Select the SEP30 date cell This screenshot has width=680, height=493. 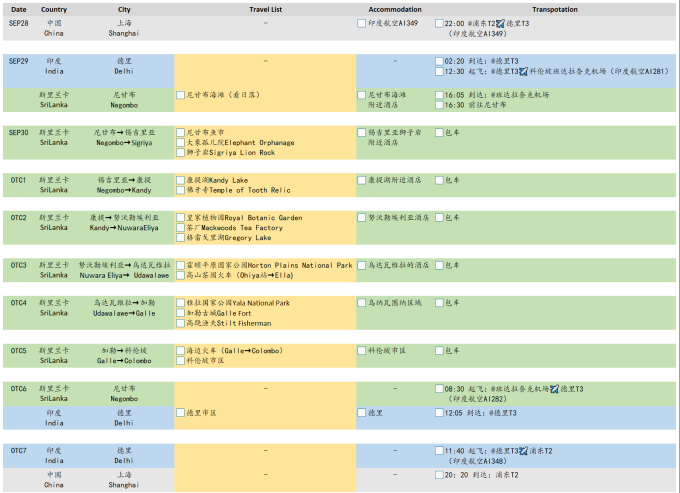[18, 132]
